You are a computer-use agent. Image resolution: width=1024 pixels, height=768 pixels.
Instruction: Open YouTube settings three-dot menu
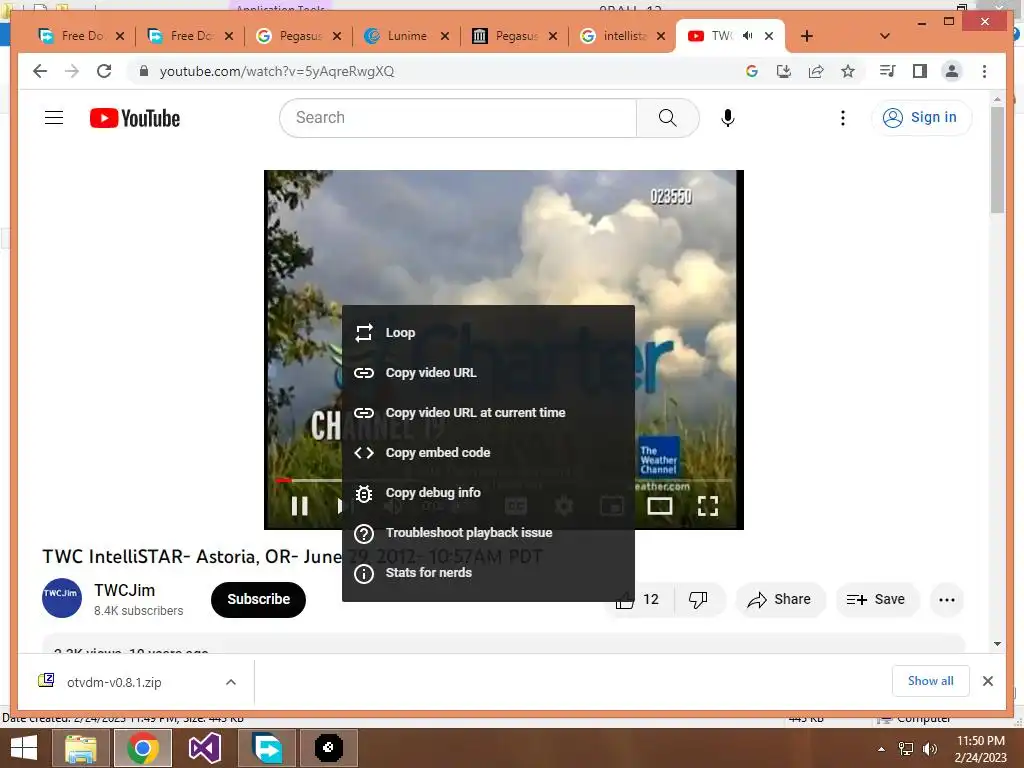pos(842,118)
